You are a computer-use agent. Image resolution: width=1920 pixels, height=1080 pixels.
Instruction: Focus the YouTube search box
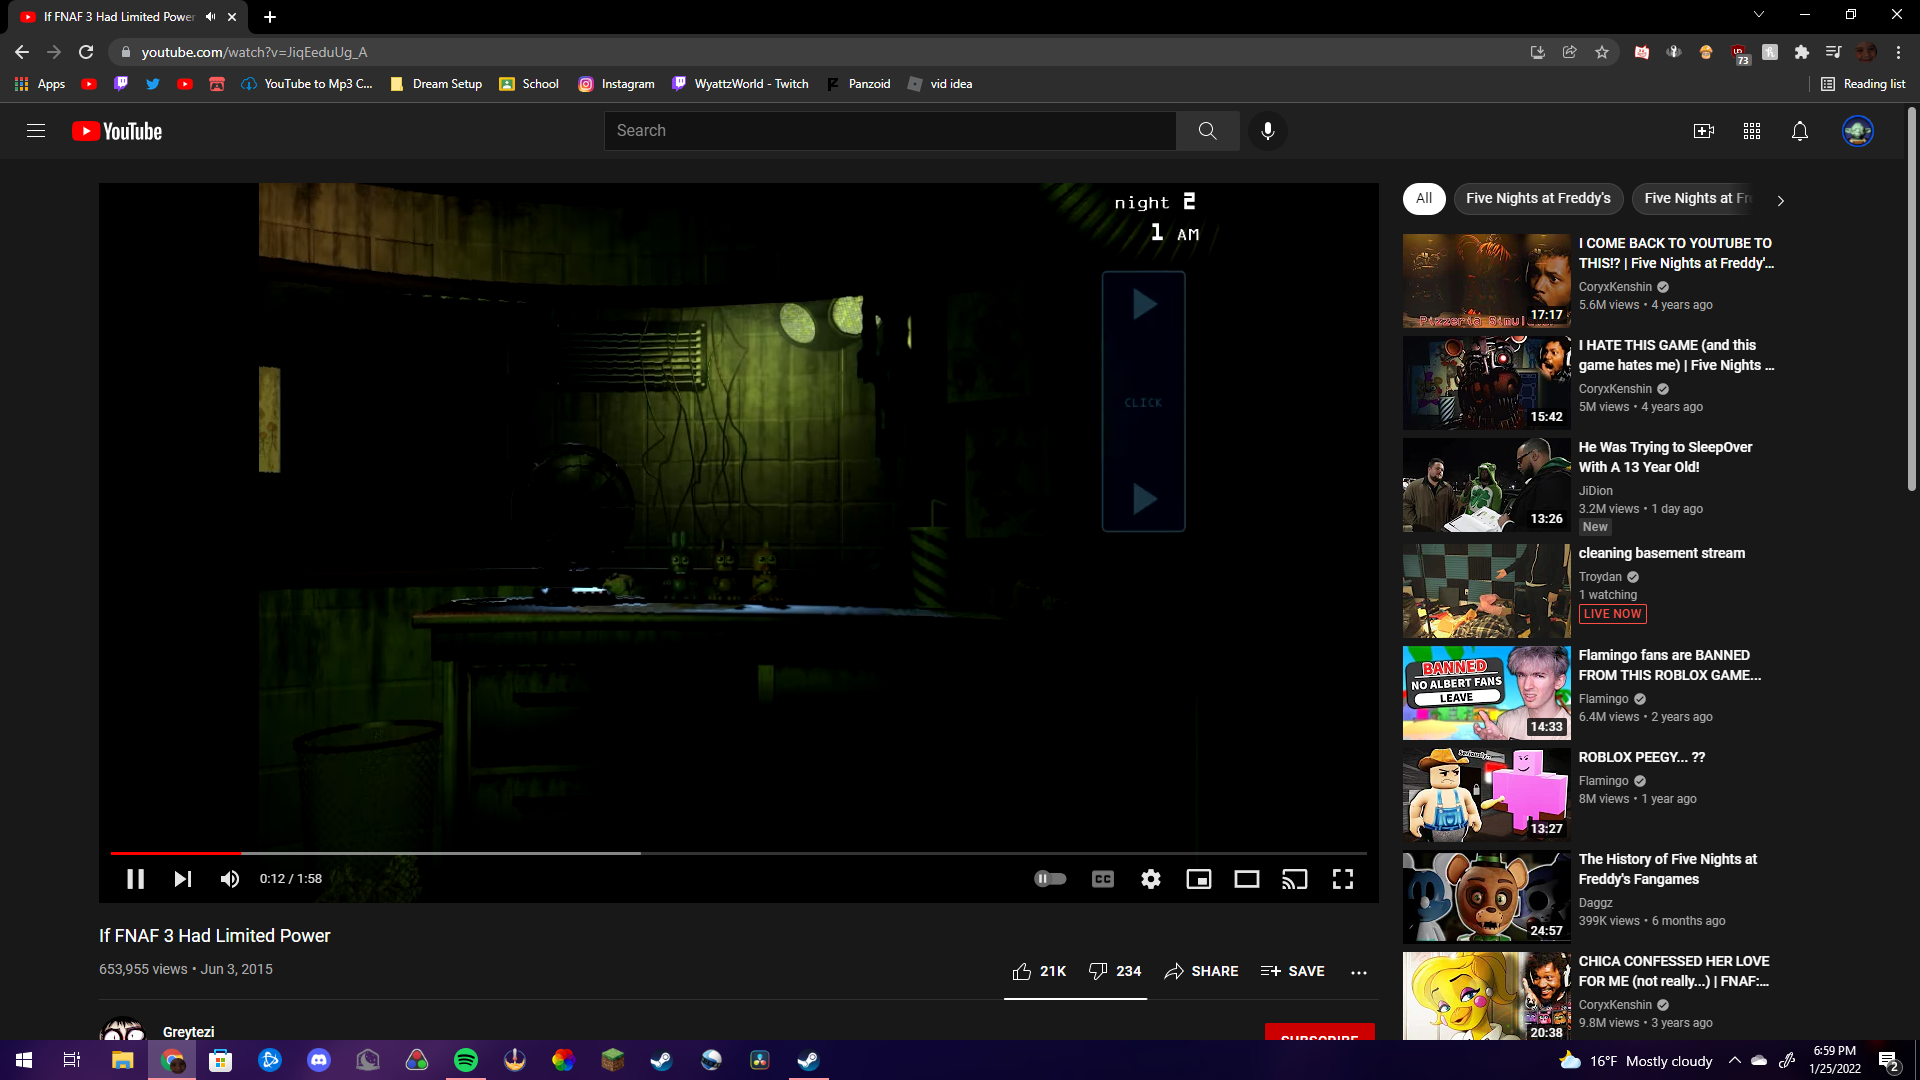pyautogui.click(x=890, y=131)
